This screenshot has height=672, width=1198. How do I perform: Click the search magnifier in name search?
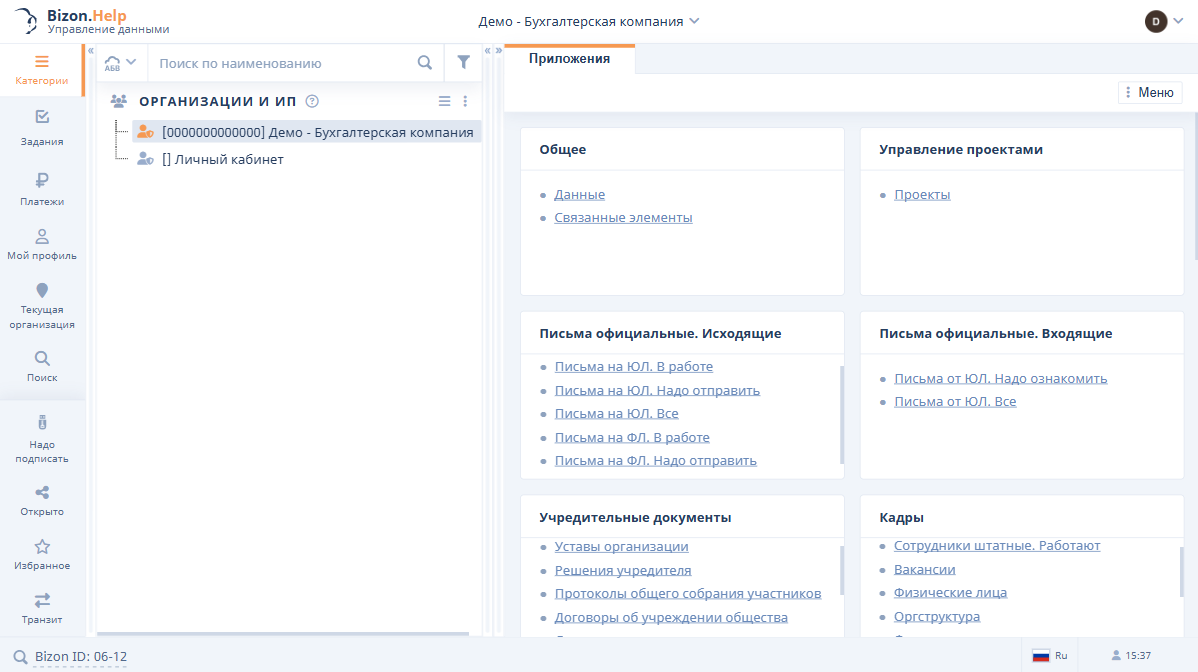[x=425, y=63]
